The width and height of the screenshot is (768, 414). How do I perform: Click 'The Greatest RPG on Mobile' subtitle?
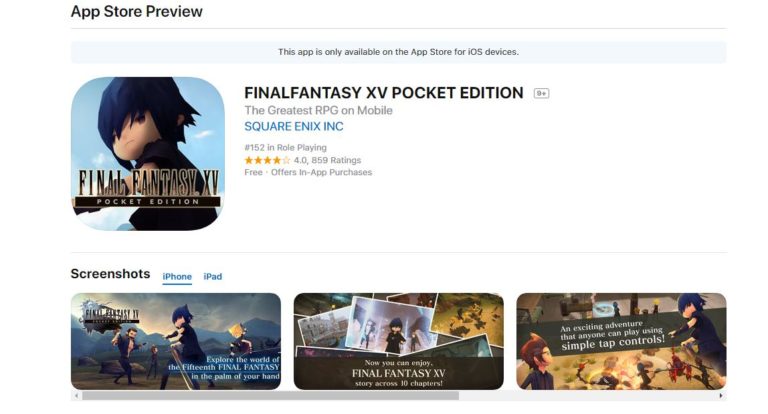(318, 111)
